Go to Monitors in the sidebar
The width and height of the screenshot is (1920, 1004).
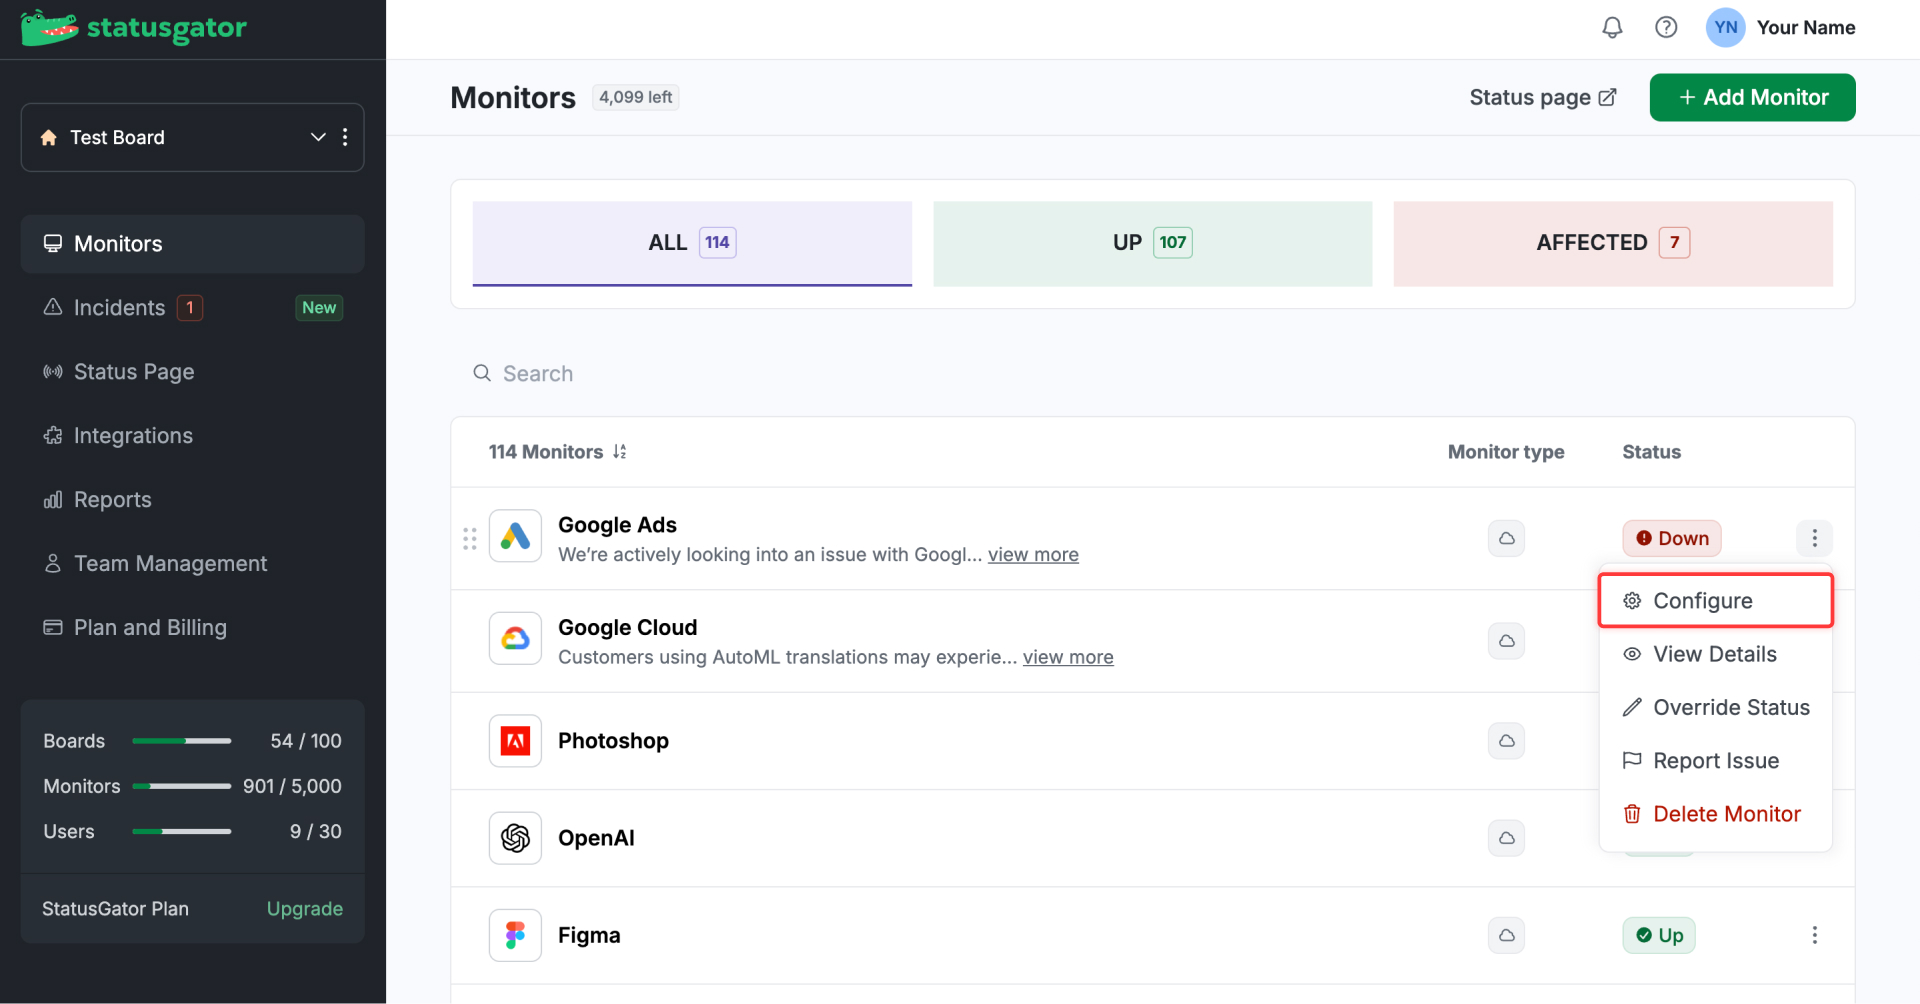pyautogui.click(x=192, y=244)
